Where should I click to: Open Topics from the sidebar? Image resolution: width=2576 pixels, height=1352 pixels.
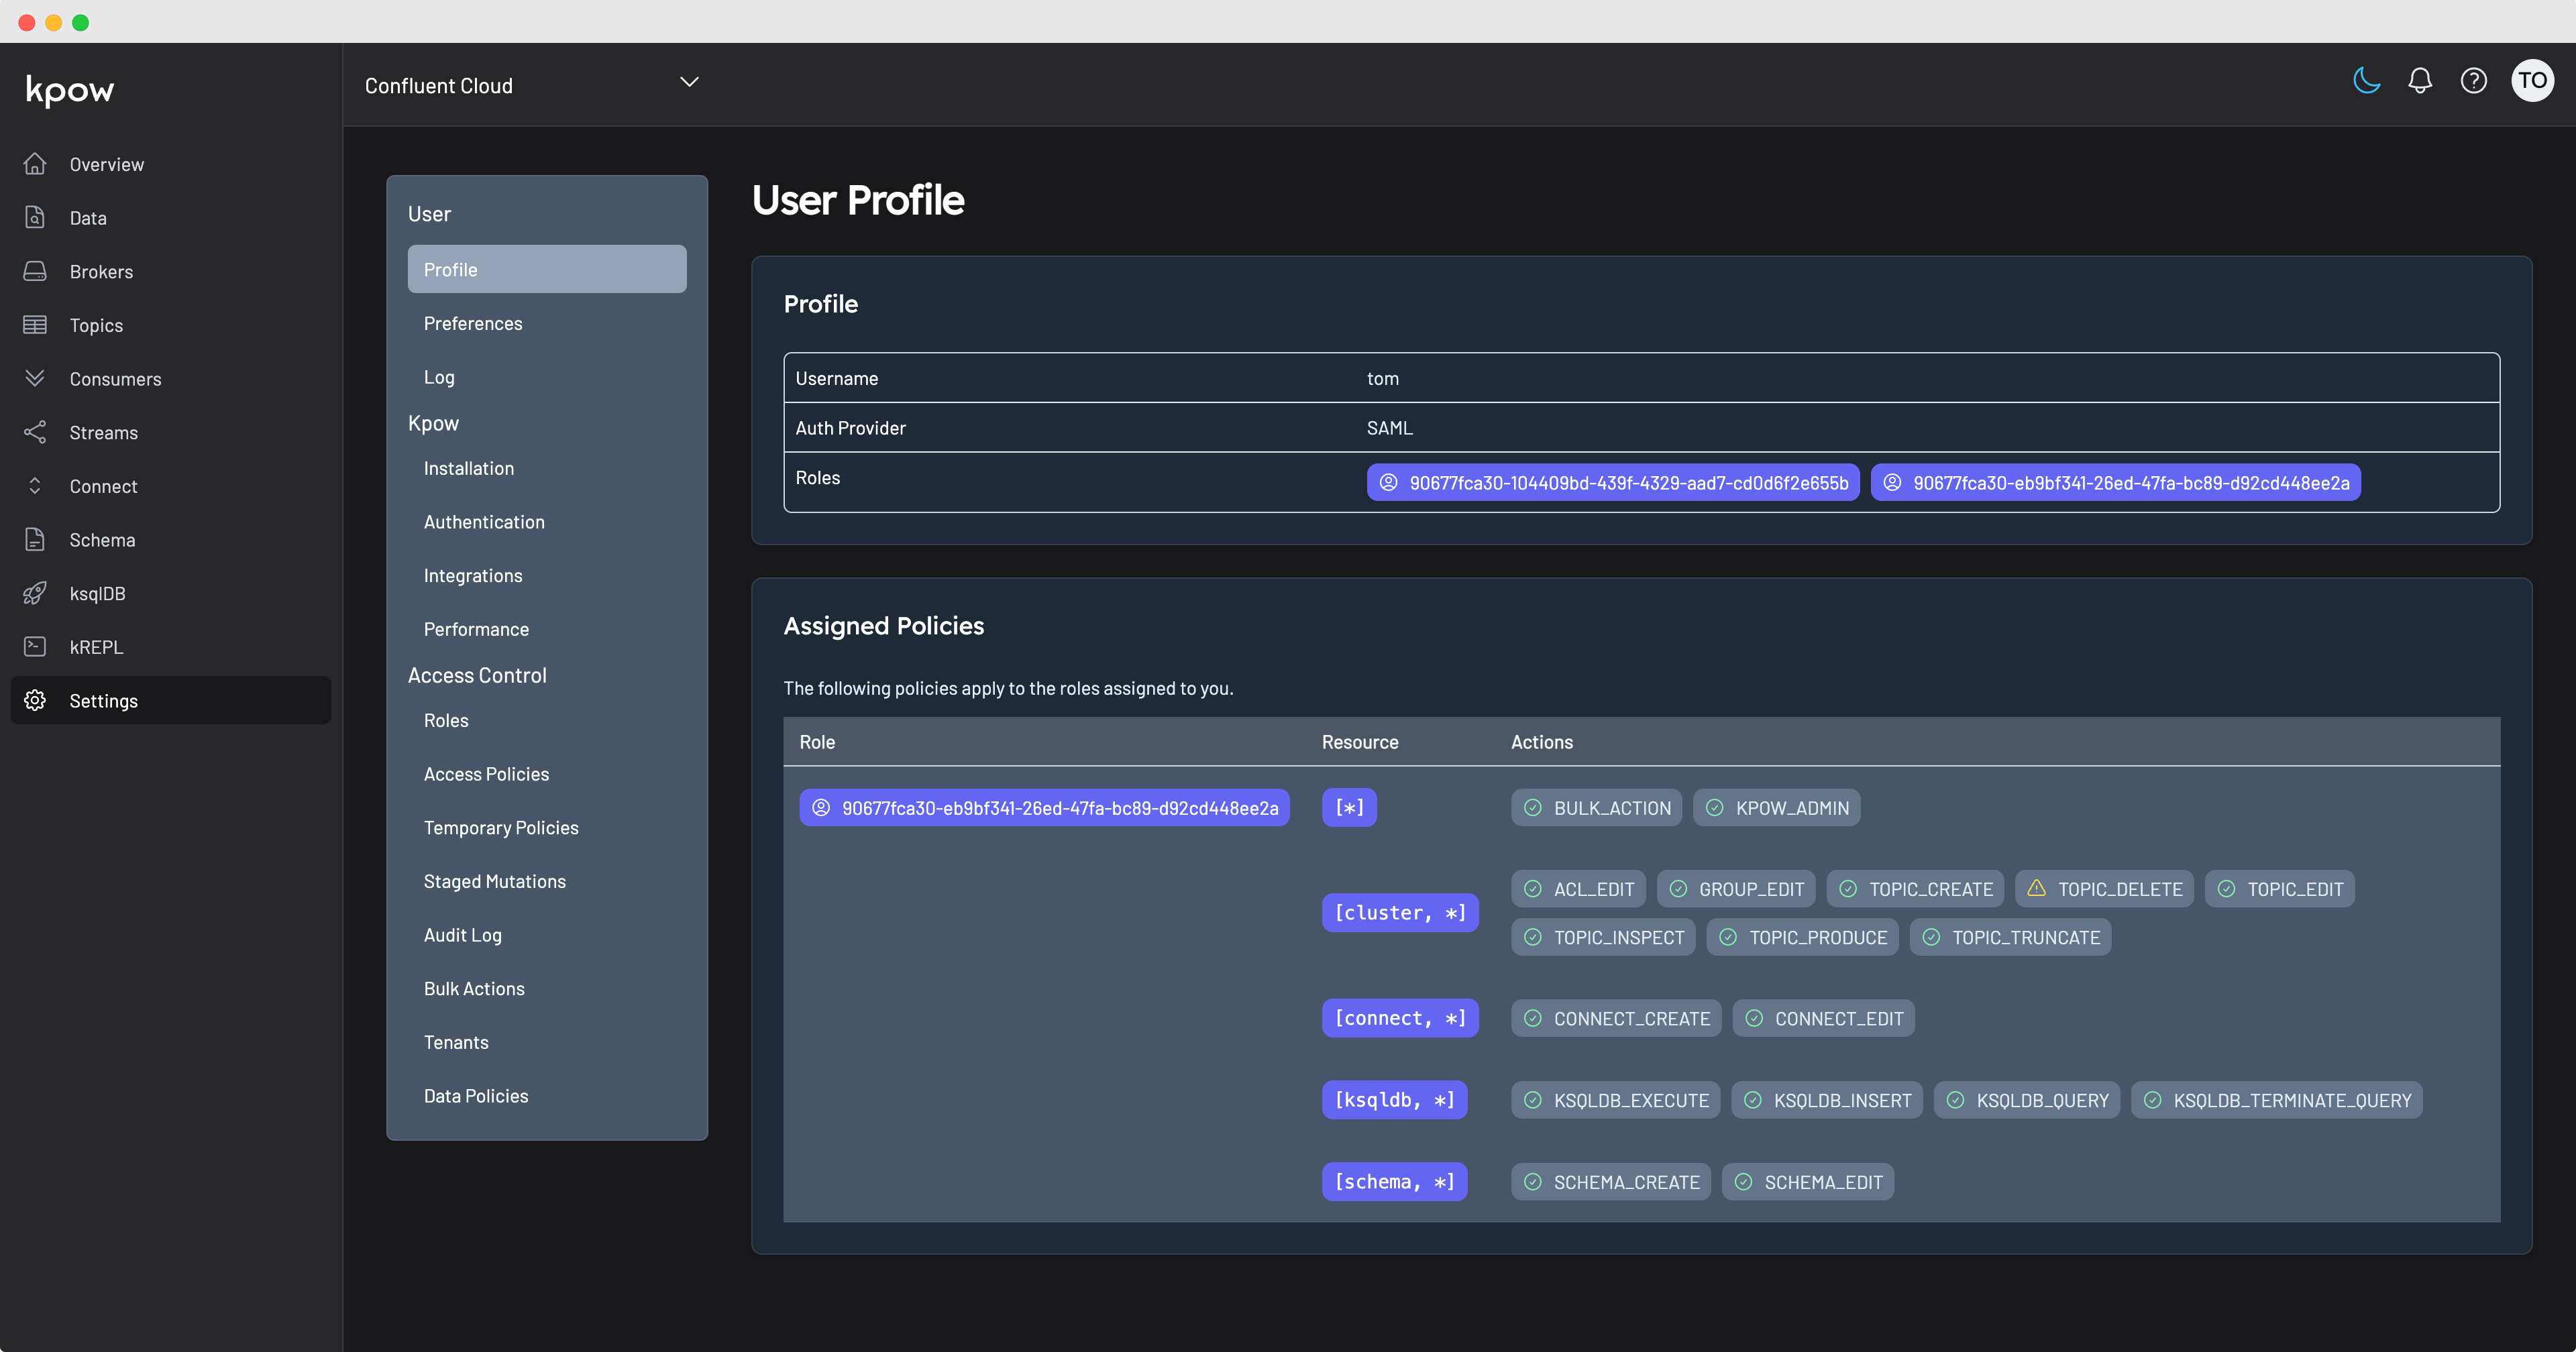pos(96,325)
